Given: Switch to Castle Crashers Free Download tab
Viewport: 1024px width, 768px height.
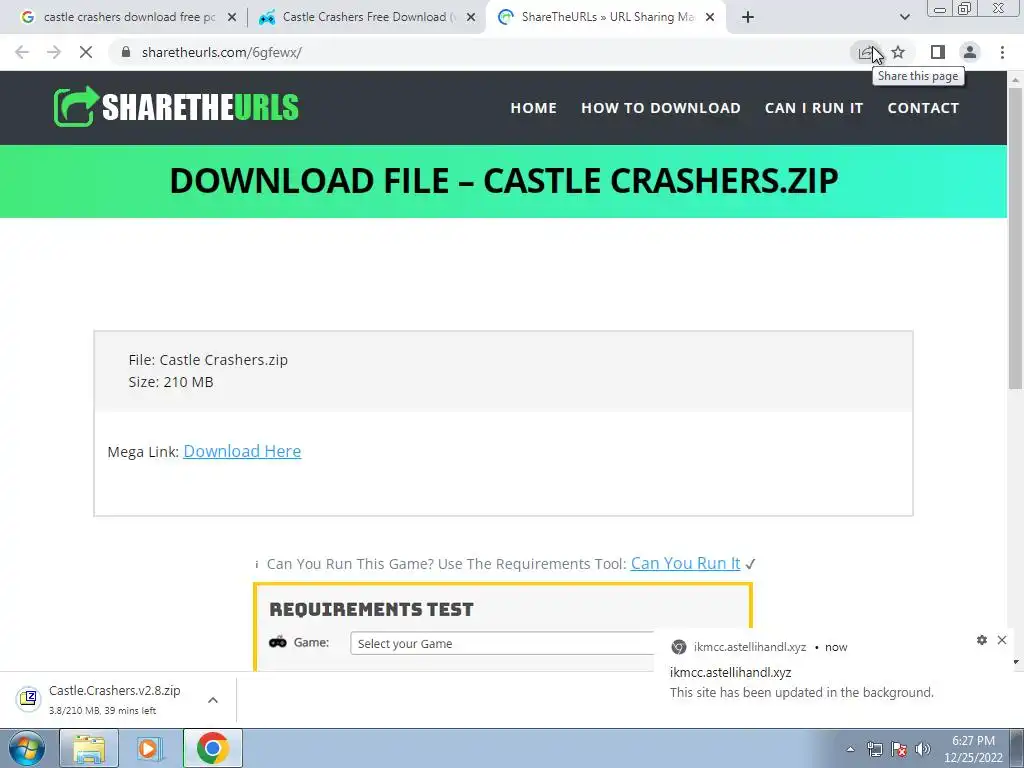Looking at the screenshot, I should coord(366,17).
